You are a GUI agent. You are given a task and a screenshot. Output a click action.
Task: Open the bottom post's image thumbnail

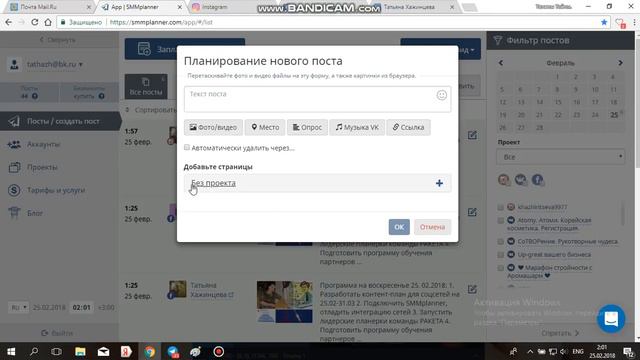point(284,302)
